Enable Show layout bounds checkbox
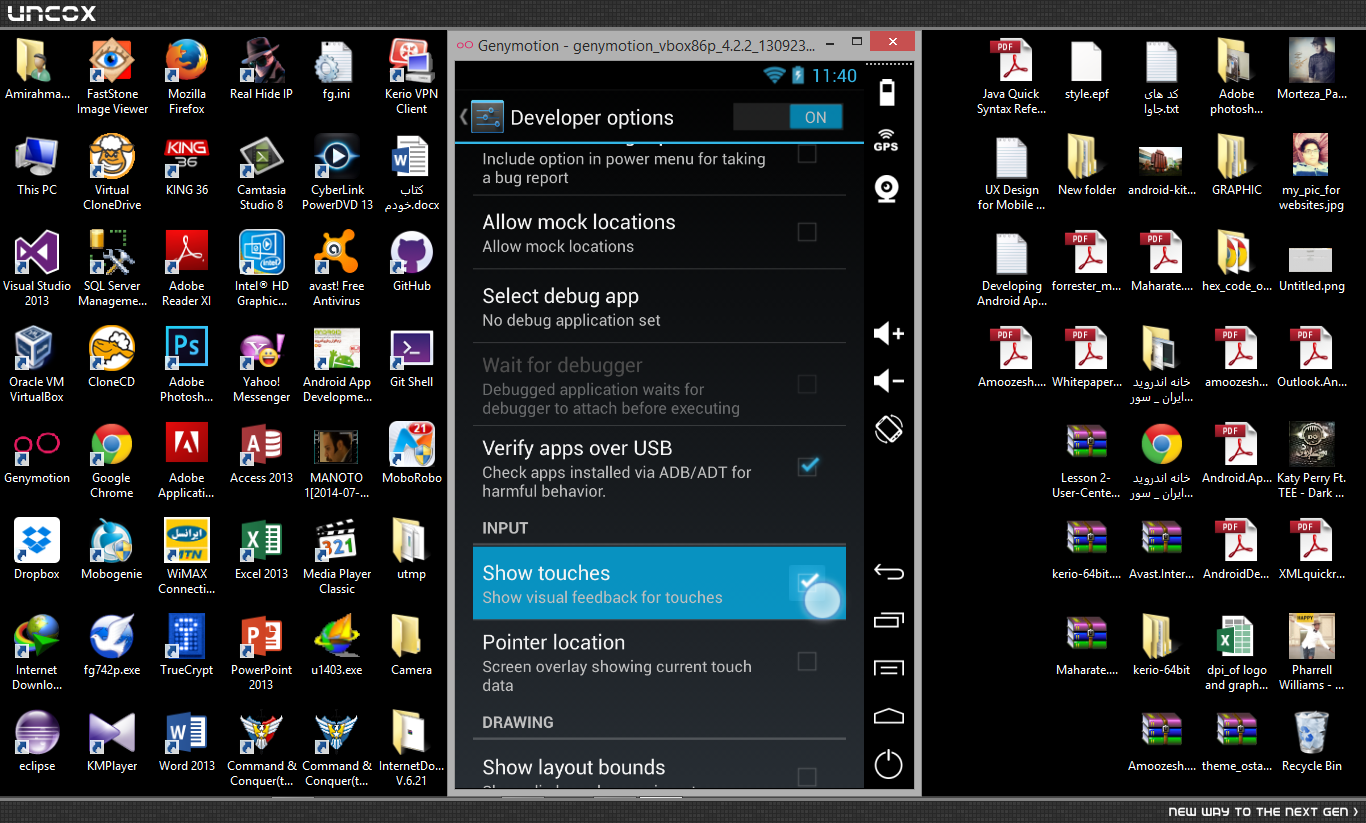The width and height of the screenshot is (1366, 823). (806, 777)
